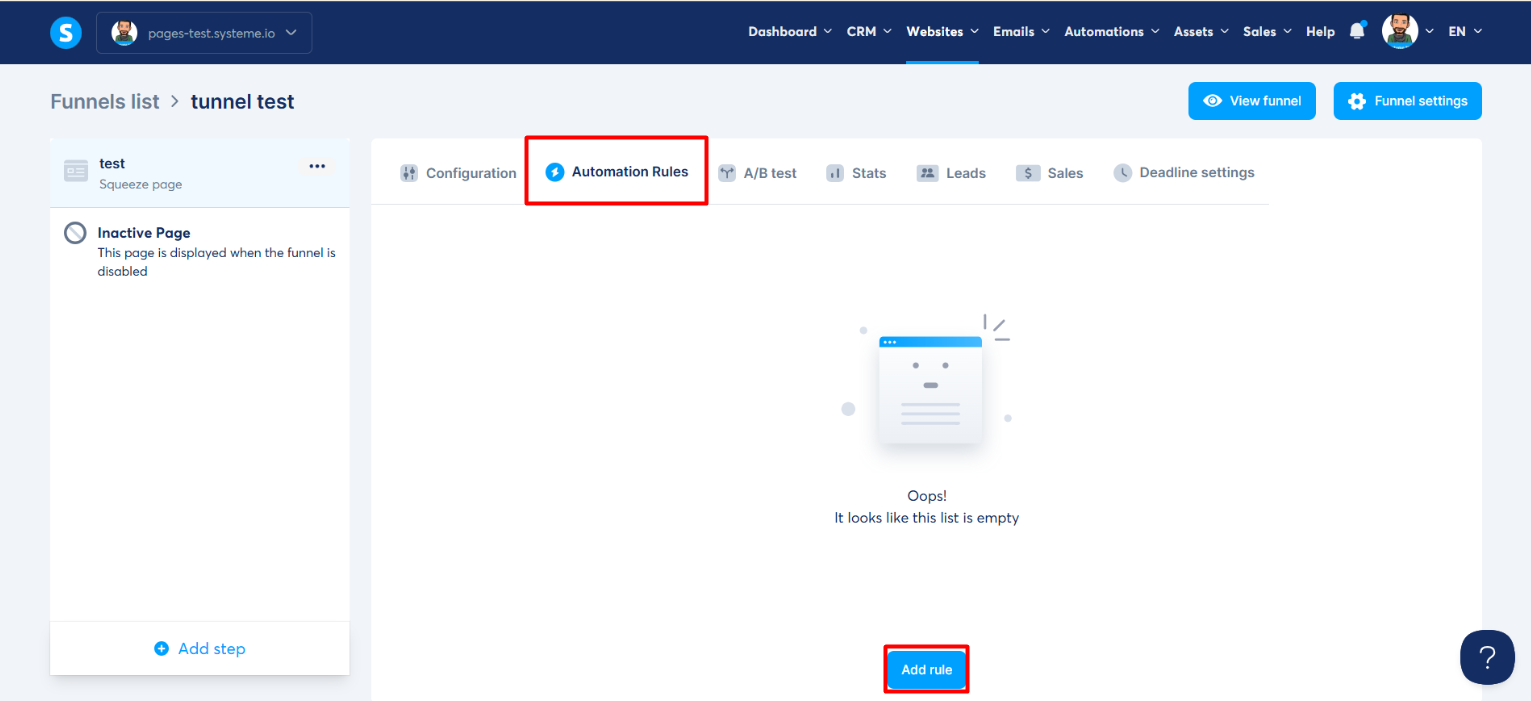Switch to the Sales tab in funnel

(1049, 173)
